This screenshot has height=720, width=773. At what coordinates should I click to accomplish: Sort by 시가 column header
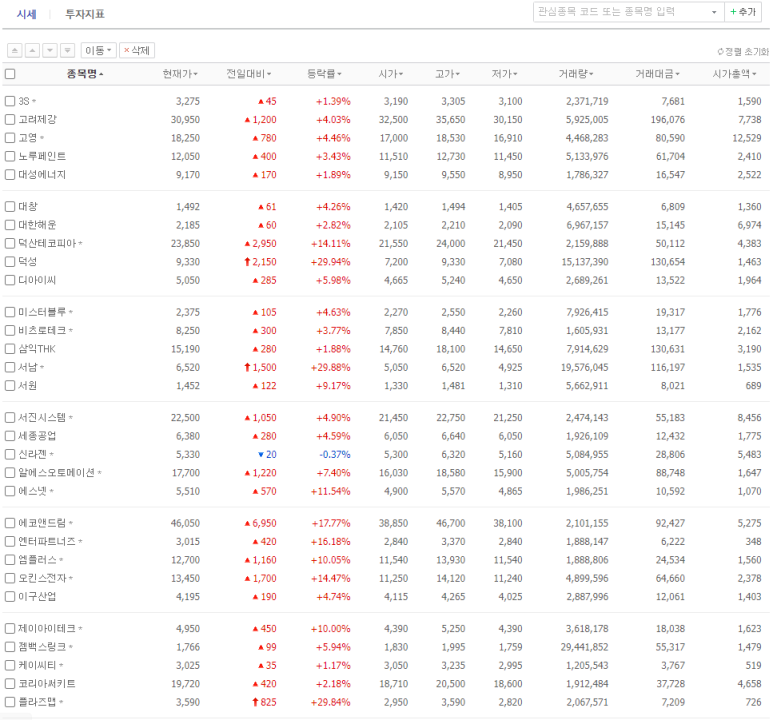[x=390, y=74]
